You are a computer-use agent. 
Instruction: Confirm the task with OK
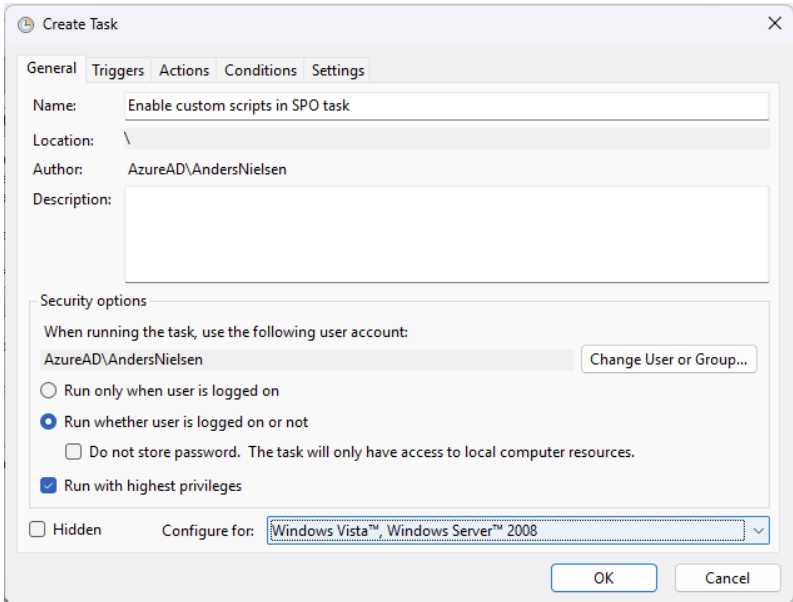(x=603, y=578)
